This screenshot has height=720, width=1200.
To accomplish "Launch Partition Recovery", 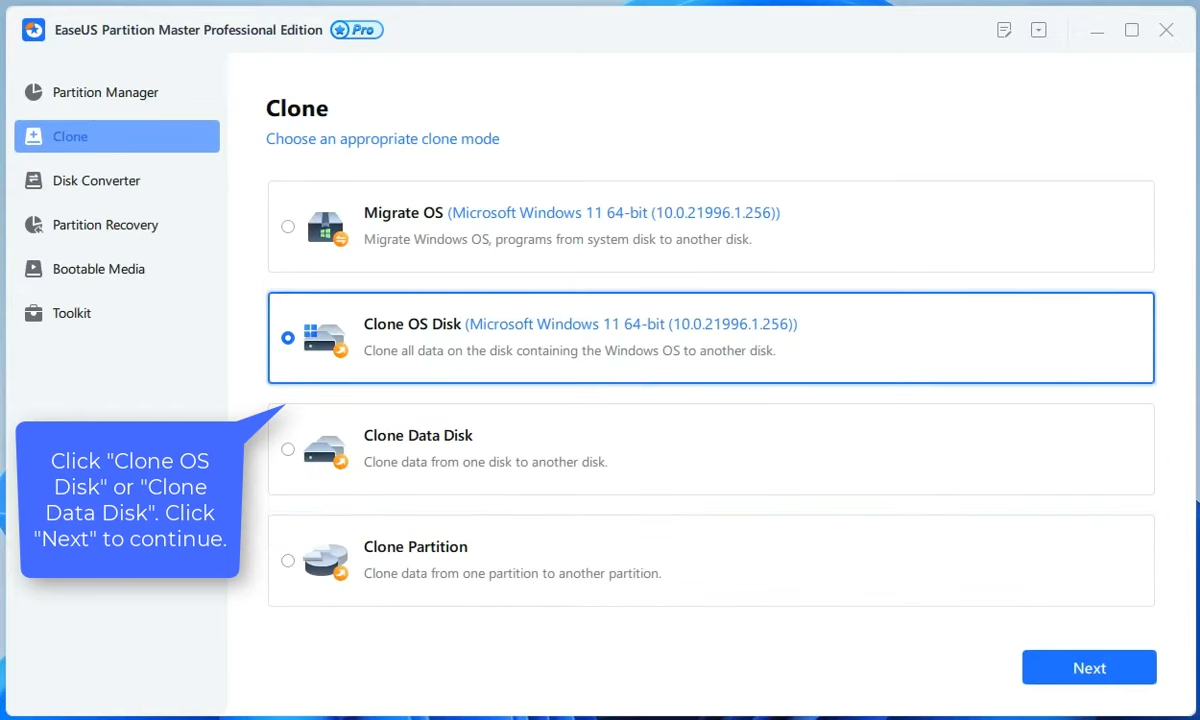I will pos(105,224).
